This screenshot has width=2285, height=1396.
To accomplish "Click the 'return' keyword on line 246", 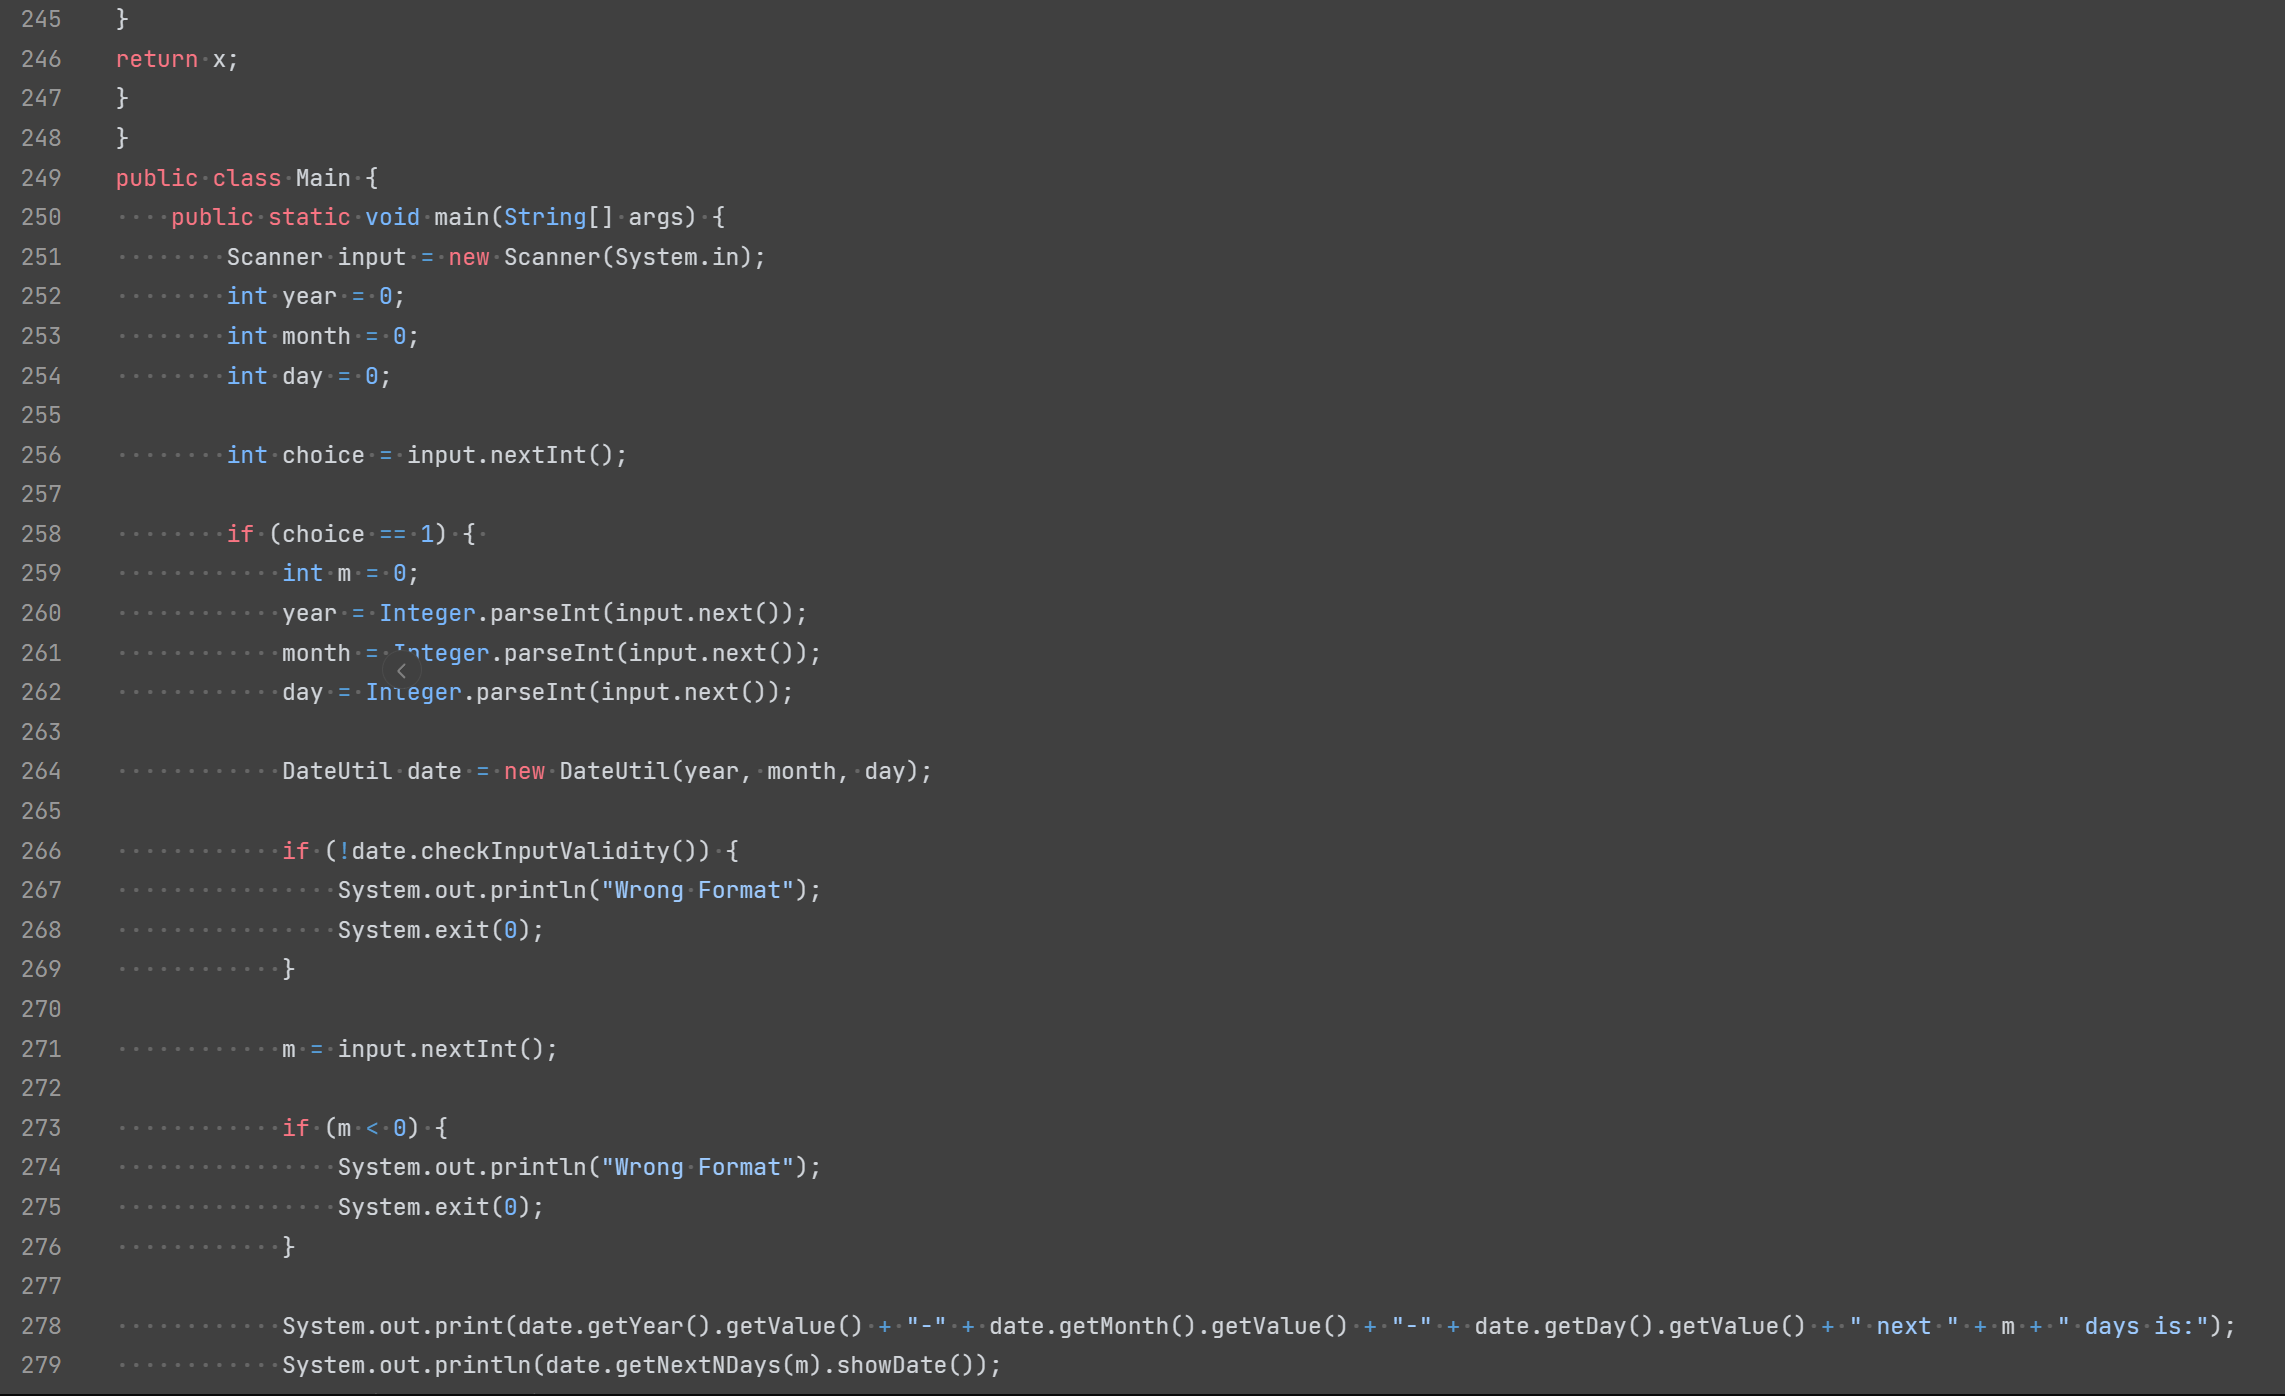I will (x=156, y=59).
